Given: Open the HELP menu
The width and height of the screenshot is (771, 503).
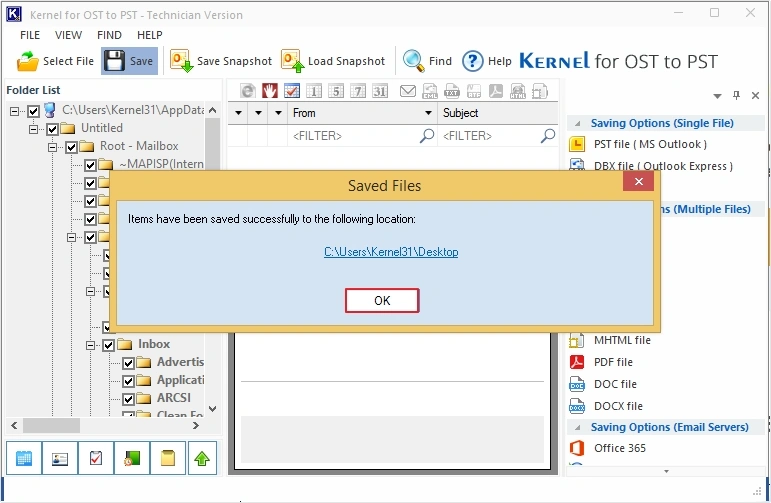Looking at the screenshot, I should 149,35.
